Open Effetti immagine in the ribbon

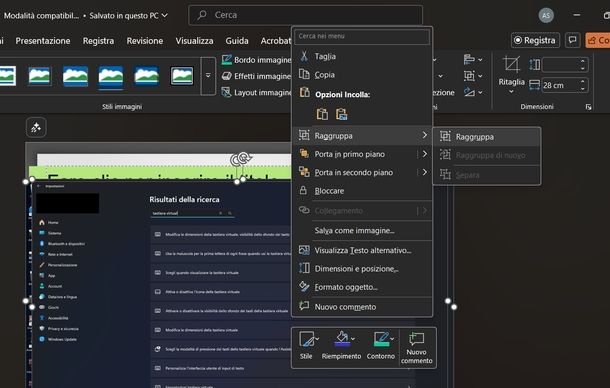click(x=256, y=76)
